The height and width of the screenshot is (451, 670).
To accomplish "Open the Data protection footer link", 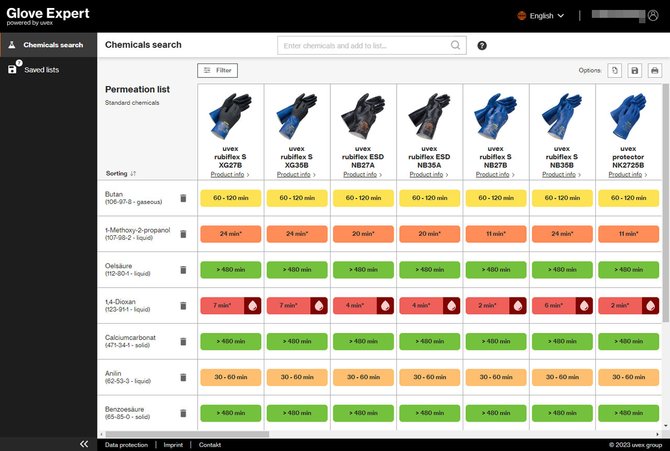I will click(126, 445).
